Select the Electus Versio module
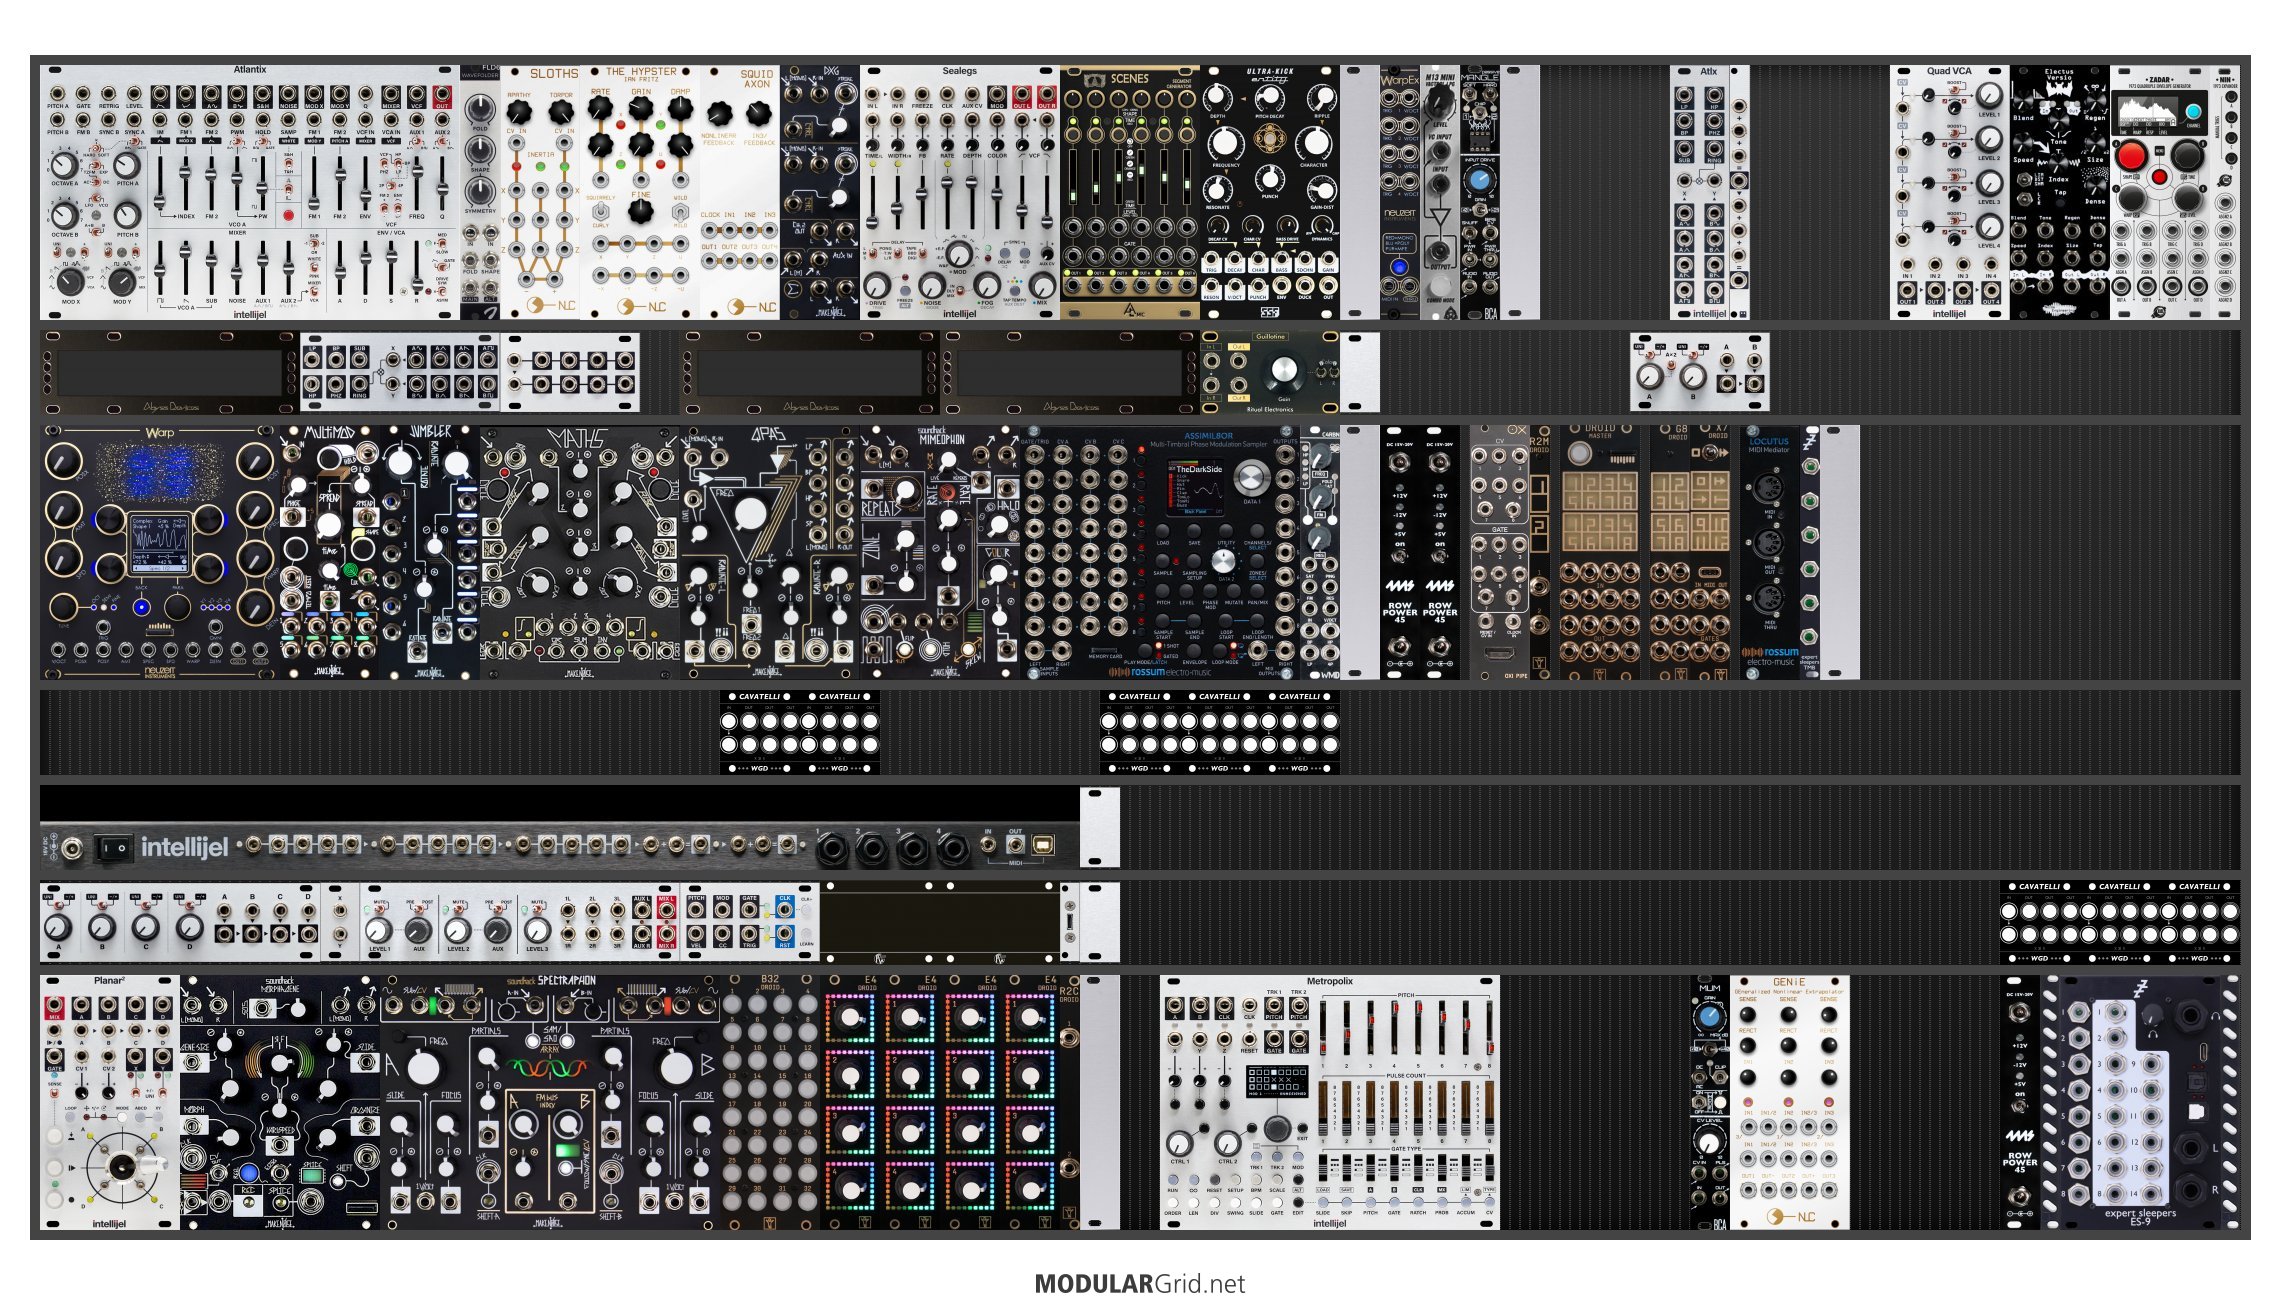This screenshot has height=1305, width=2281. [2060, 192]
